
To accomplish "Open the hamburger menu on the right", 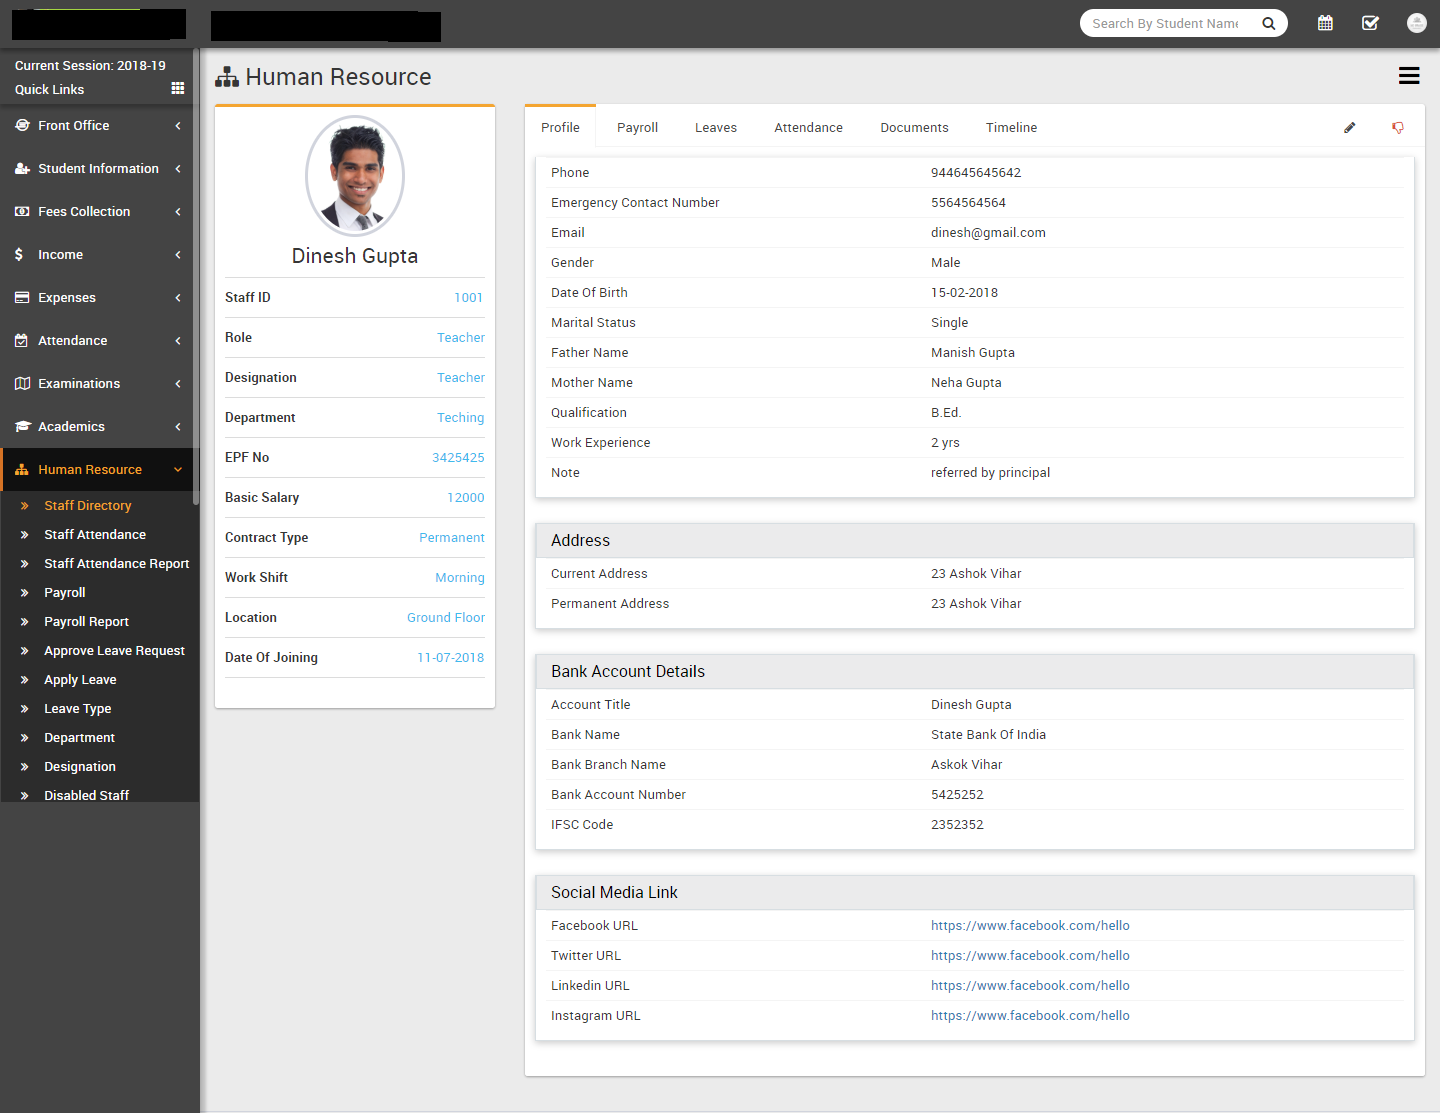I will [x=1409, y=76].
